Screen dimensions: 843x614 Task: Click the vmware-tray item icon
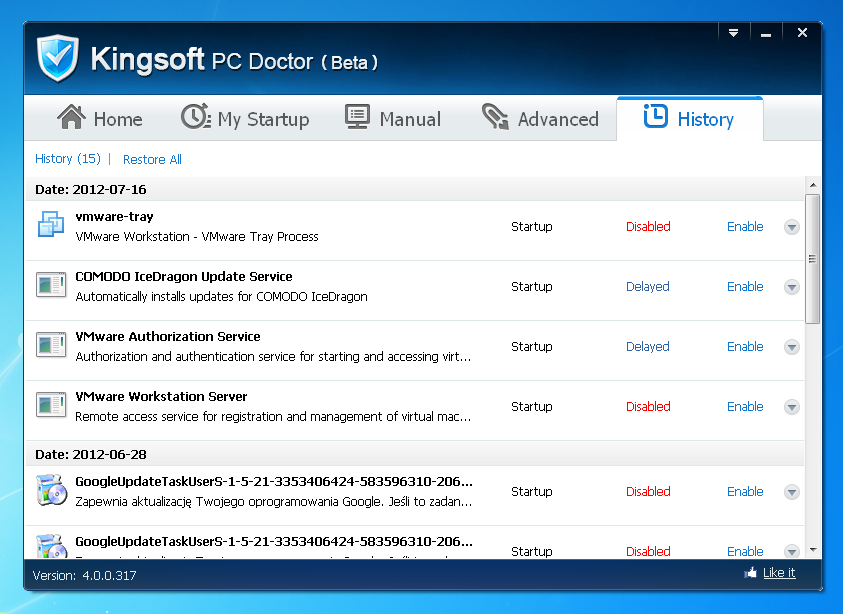click(51, 224)
